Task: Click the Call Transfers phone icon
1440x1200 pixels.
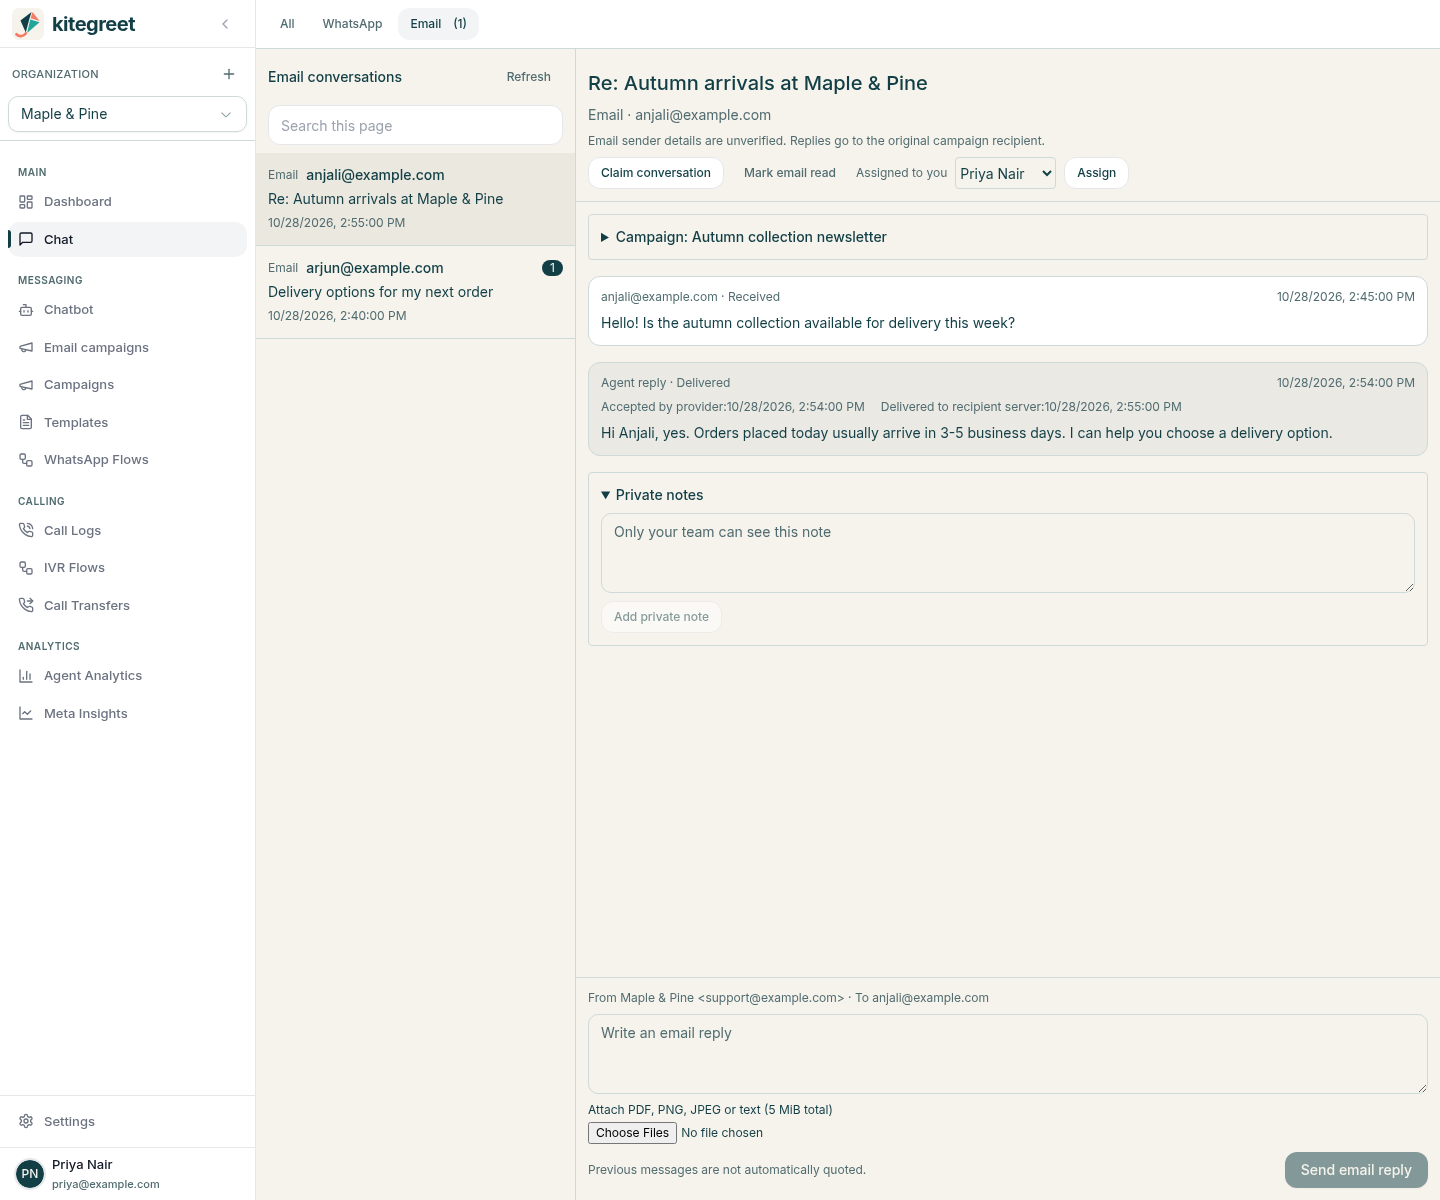Action: [x=26, y=605]
